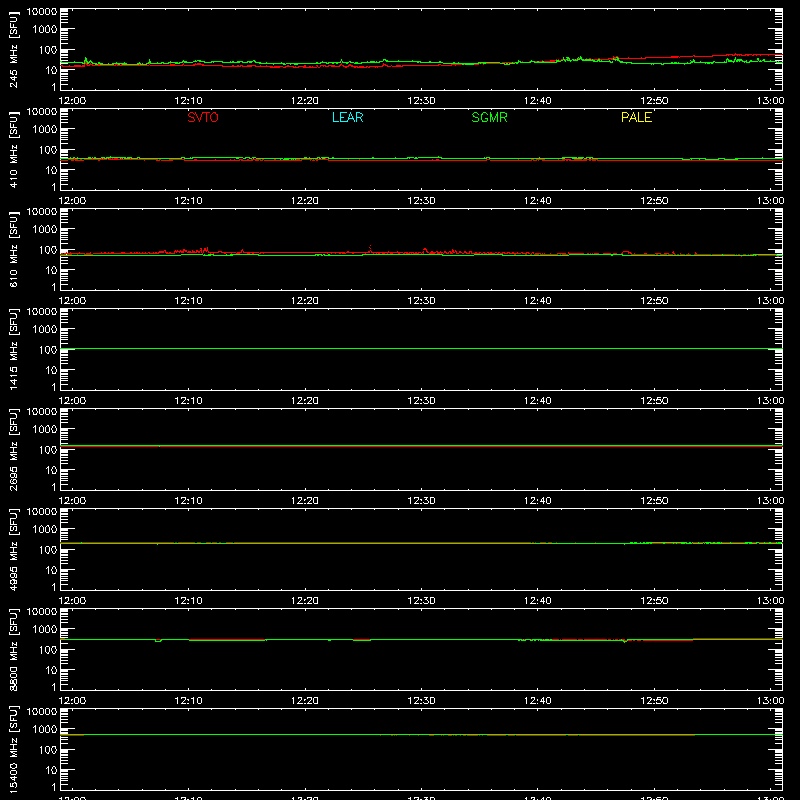Click 12:20 tick label under 245 MHz plot

click(x=305, y=101)
